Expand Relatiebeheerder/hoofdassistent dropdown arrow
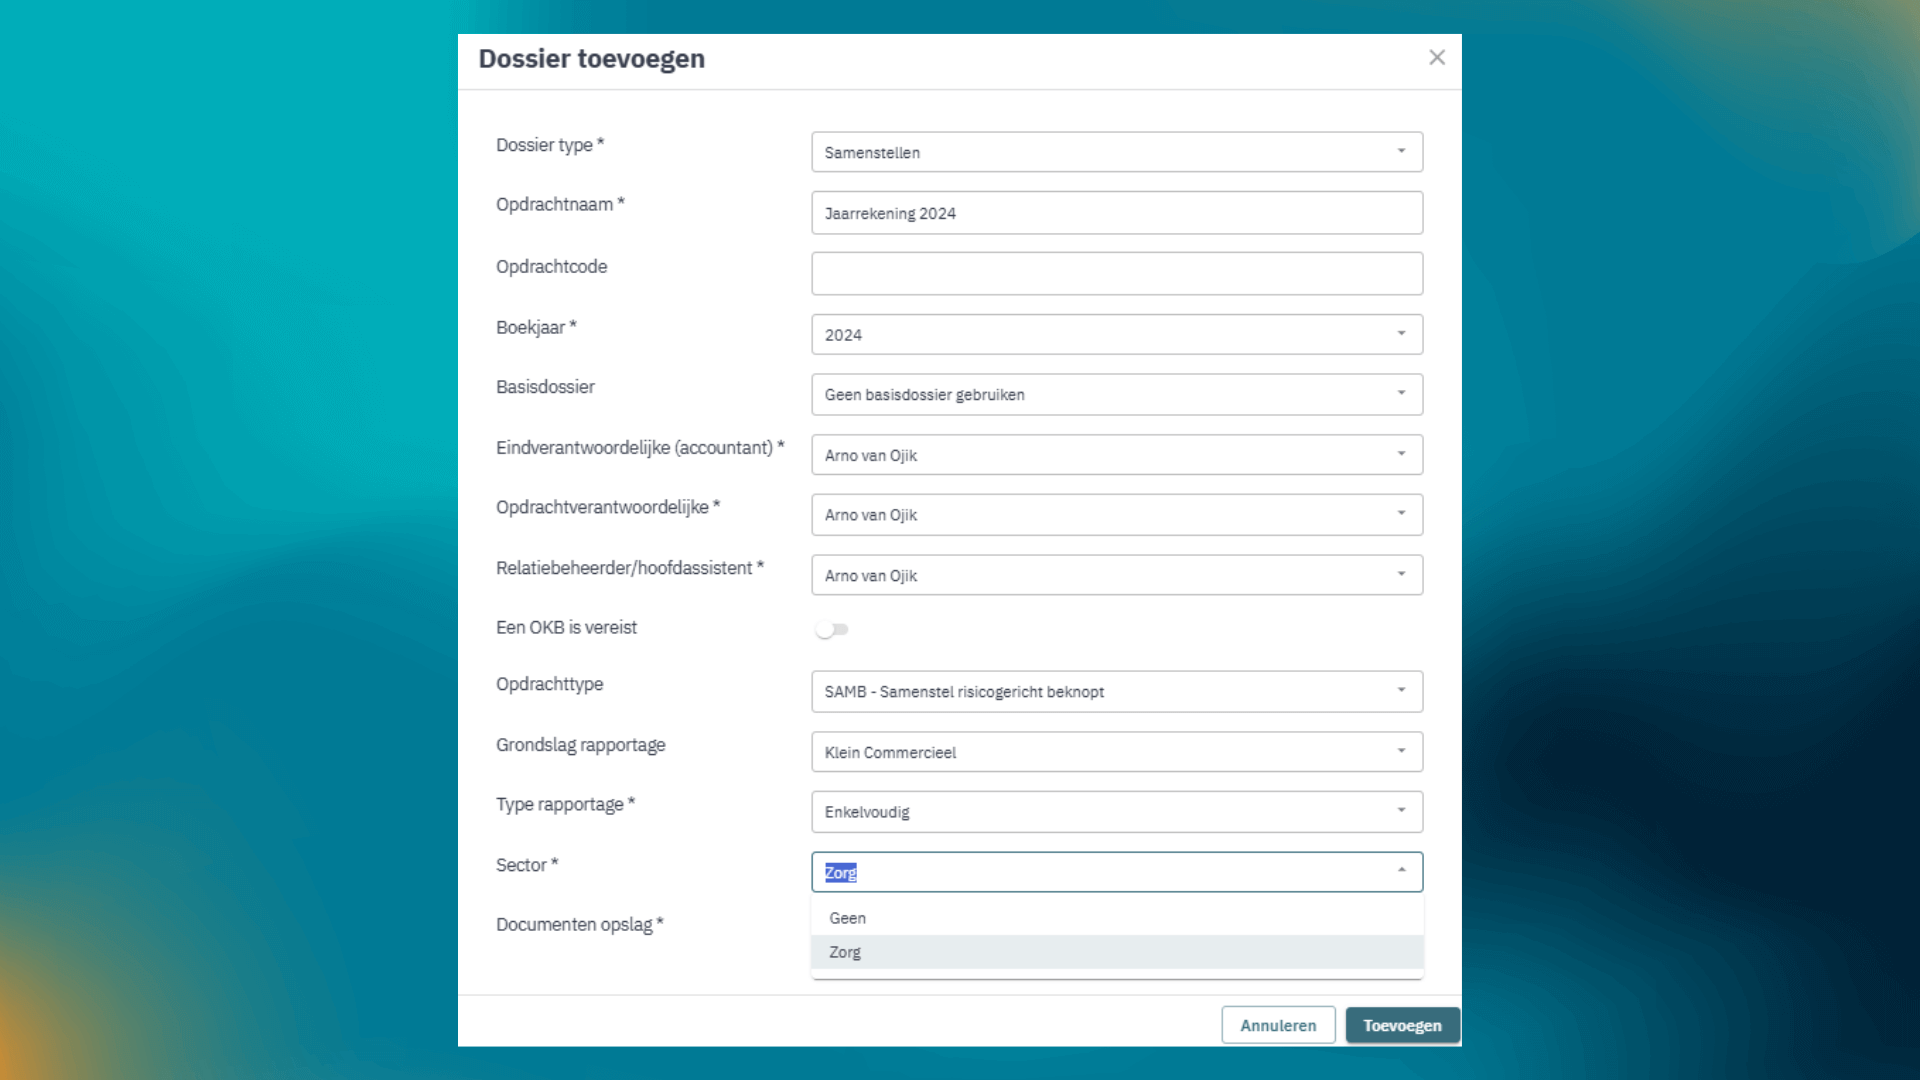The width and height of the screenshot is (1920, 1080). (1401, 574)
